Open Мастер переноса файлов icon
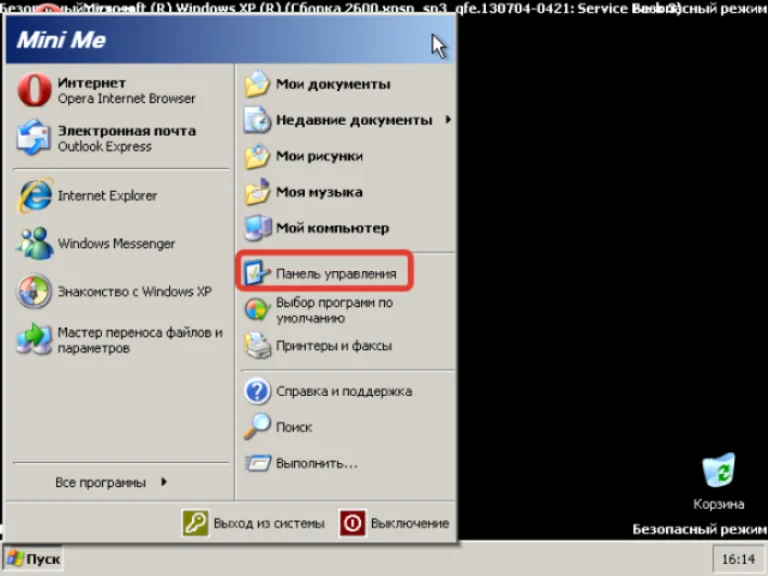 (34, 339)
